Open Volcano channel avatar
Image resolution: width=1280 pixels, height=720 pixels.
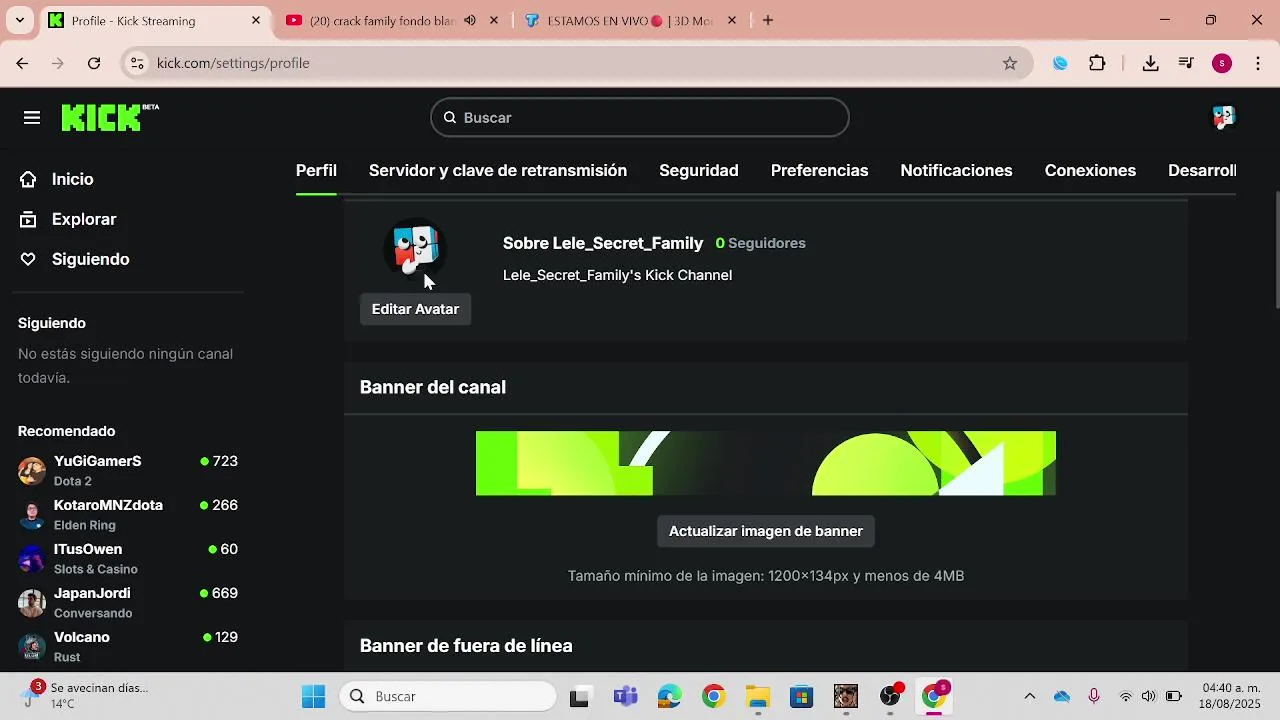coord(32,646)
